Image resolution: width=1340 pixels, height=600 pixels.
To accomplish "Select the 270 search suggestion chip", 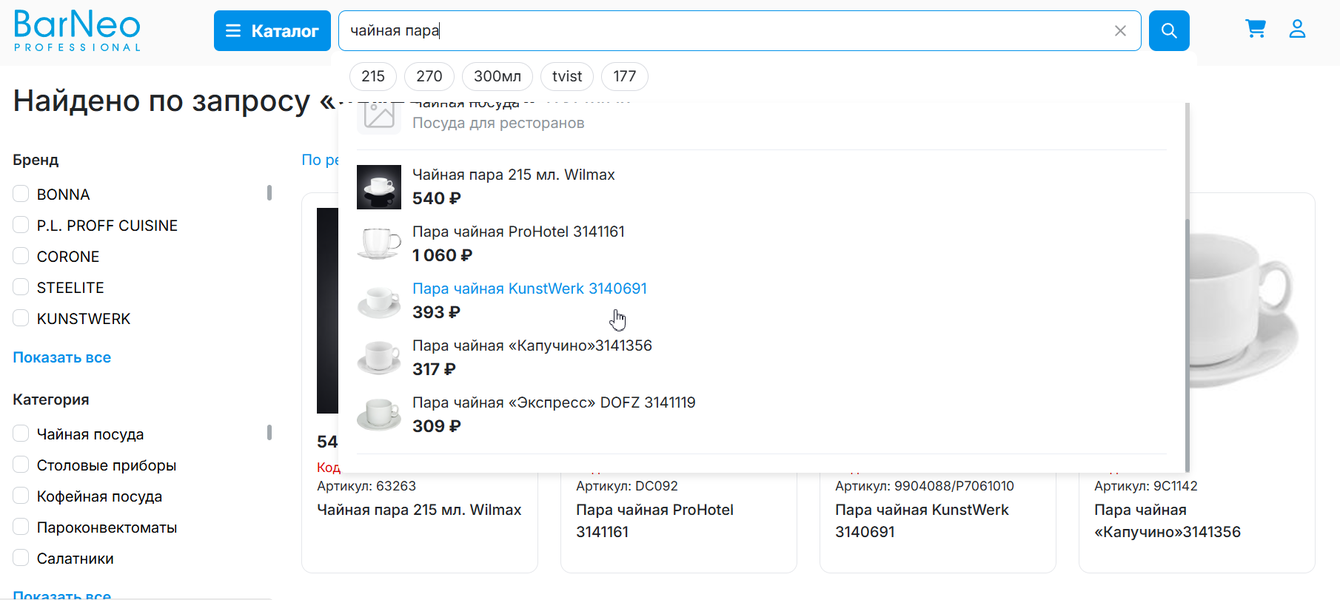I will point(429,76).
